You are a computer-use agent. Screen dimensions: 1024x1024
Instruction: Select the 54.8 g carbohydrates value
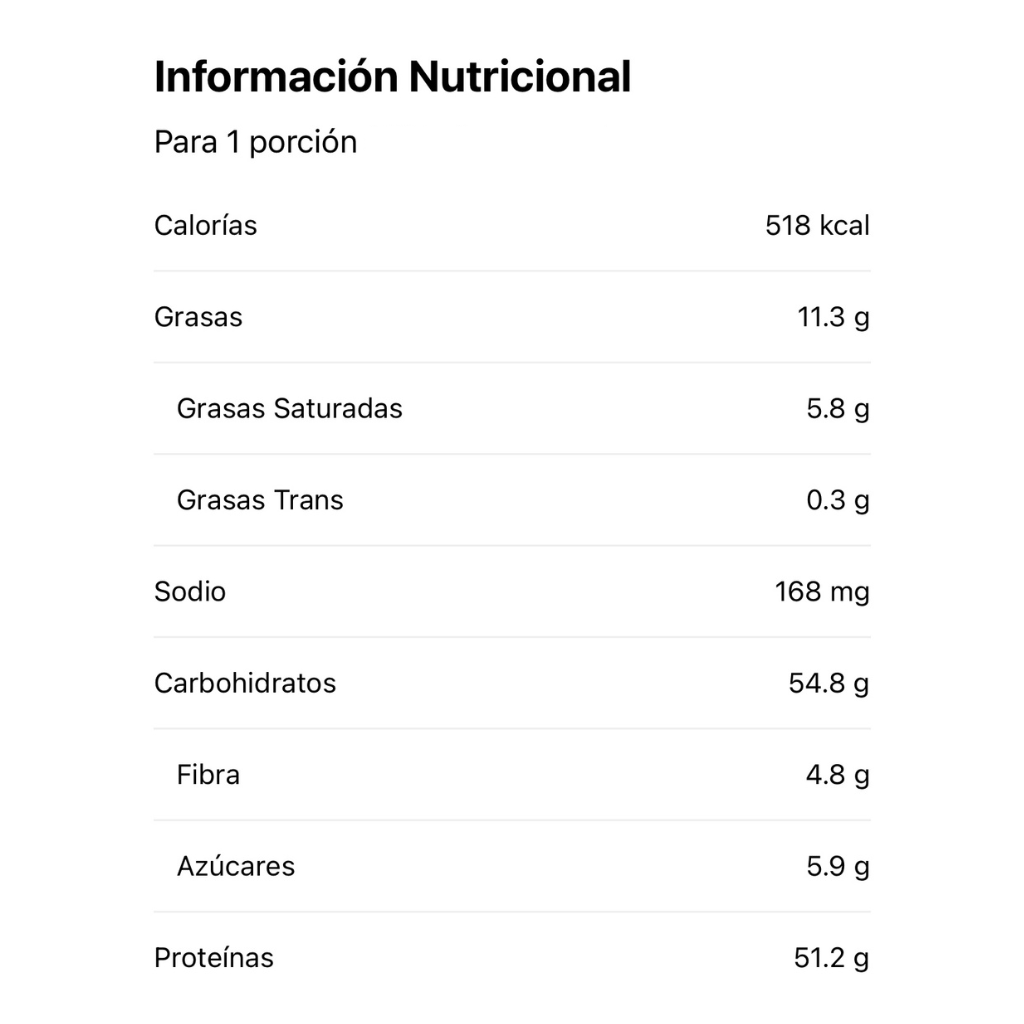pos(829,683)
